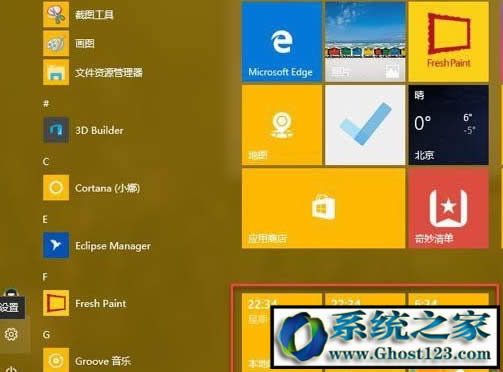This screenshot has height=372, width=503.
Task: Select the Groove 音乐 text label
Action: (x=103, y=361)
